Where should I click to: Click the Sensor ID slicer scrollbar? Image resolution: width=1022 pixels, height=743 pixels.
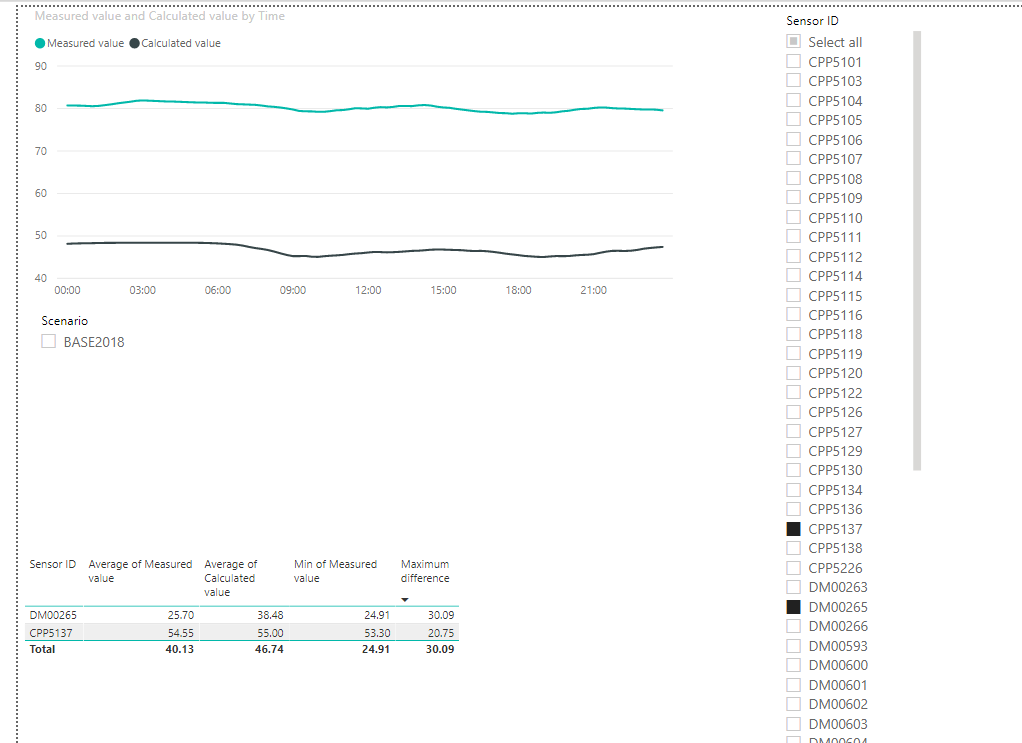coord(917,250)
